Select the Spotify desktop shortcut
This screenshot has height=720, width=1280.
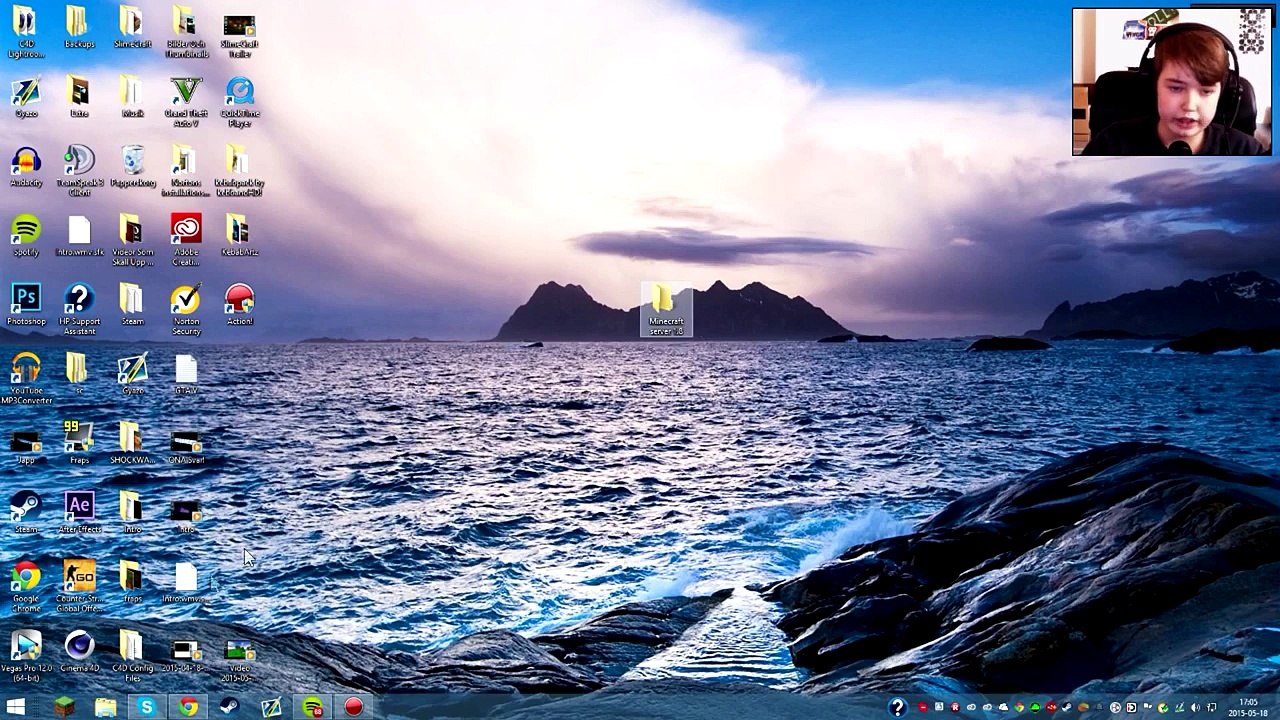tap(26, 236)
